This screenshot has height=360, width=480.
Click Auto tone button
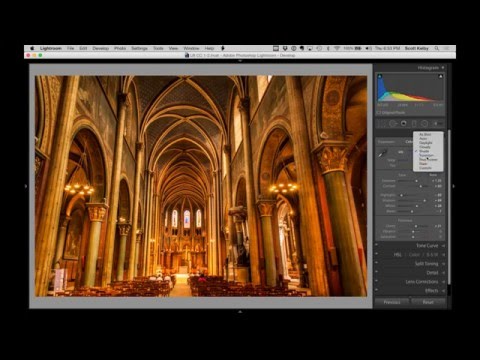[433, 175]
